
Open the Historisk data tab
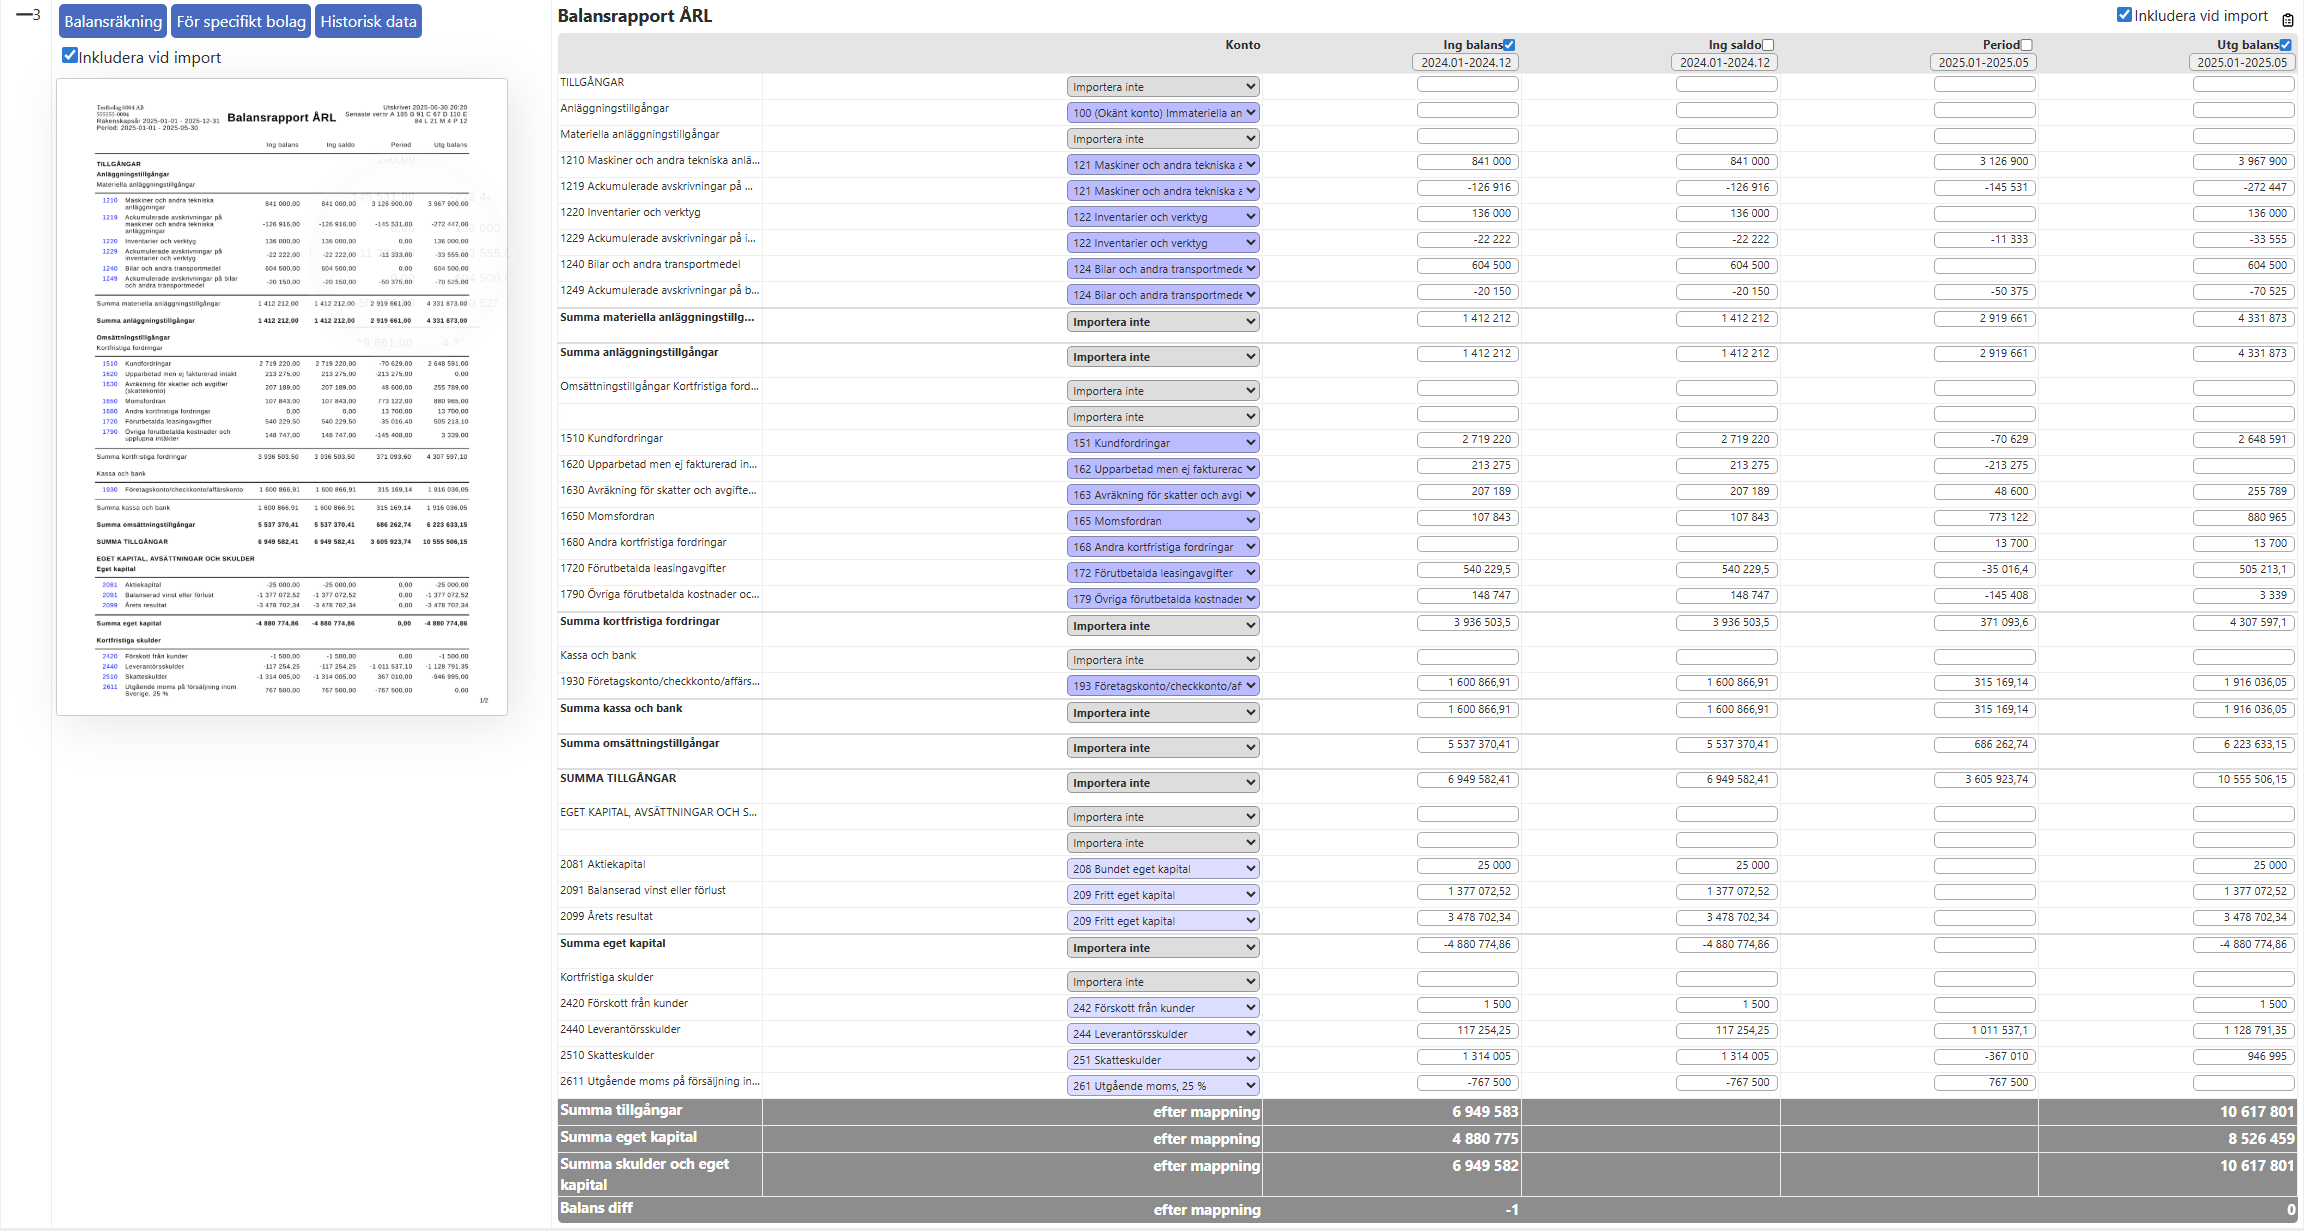368,21
